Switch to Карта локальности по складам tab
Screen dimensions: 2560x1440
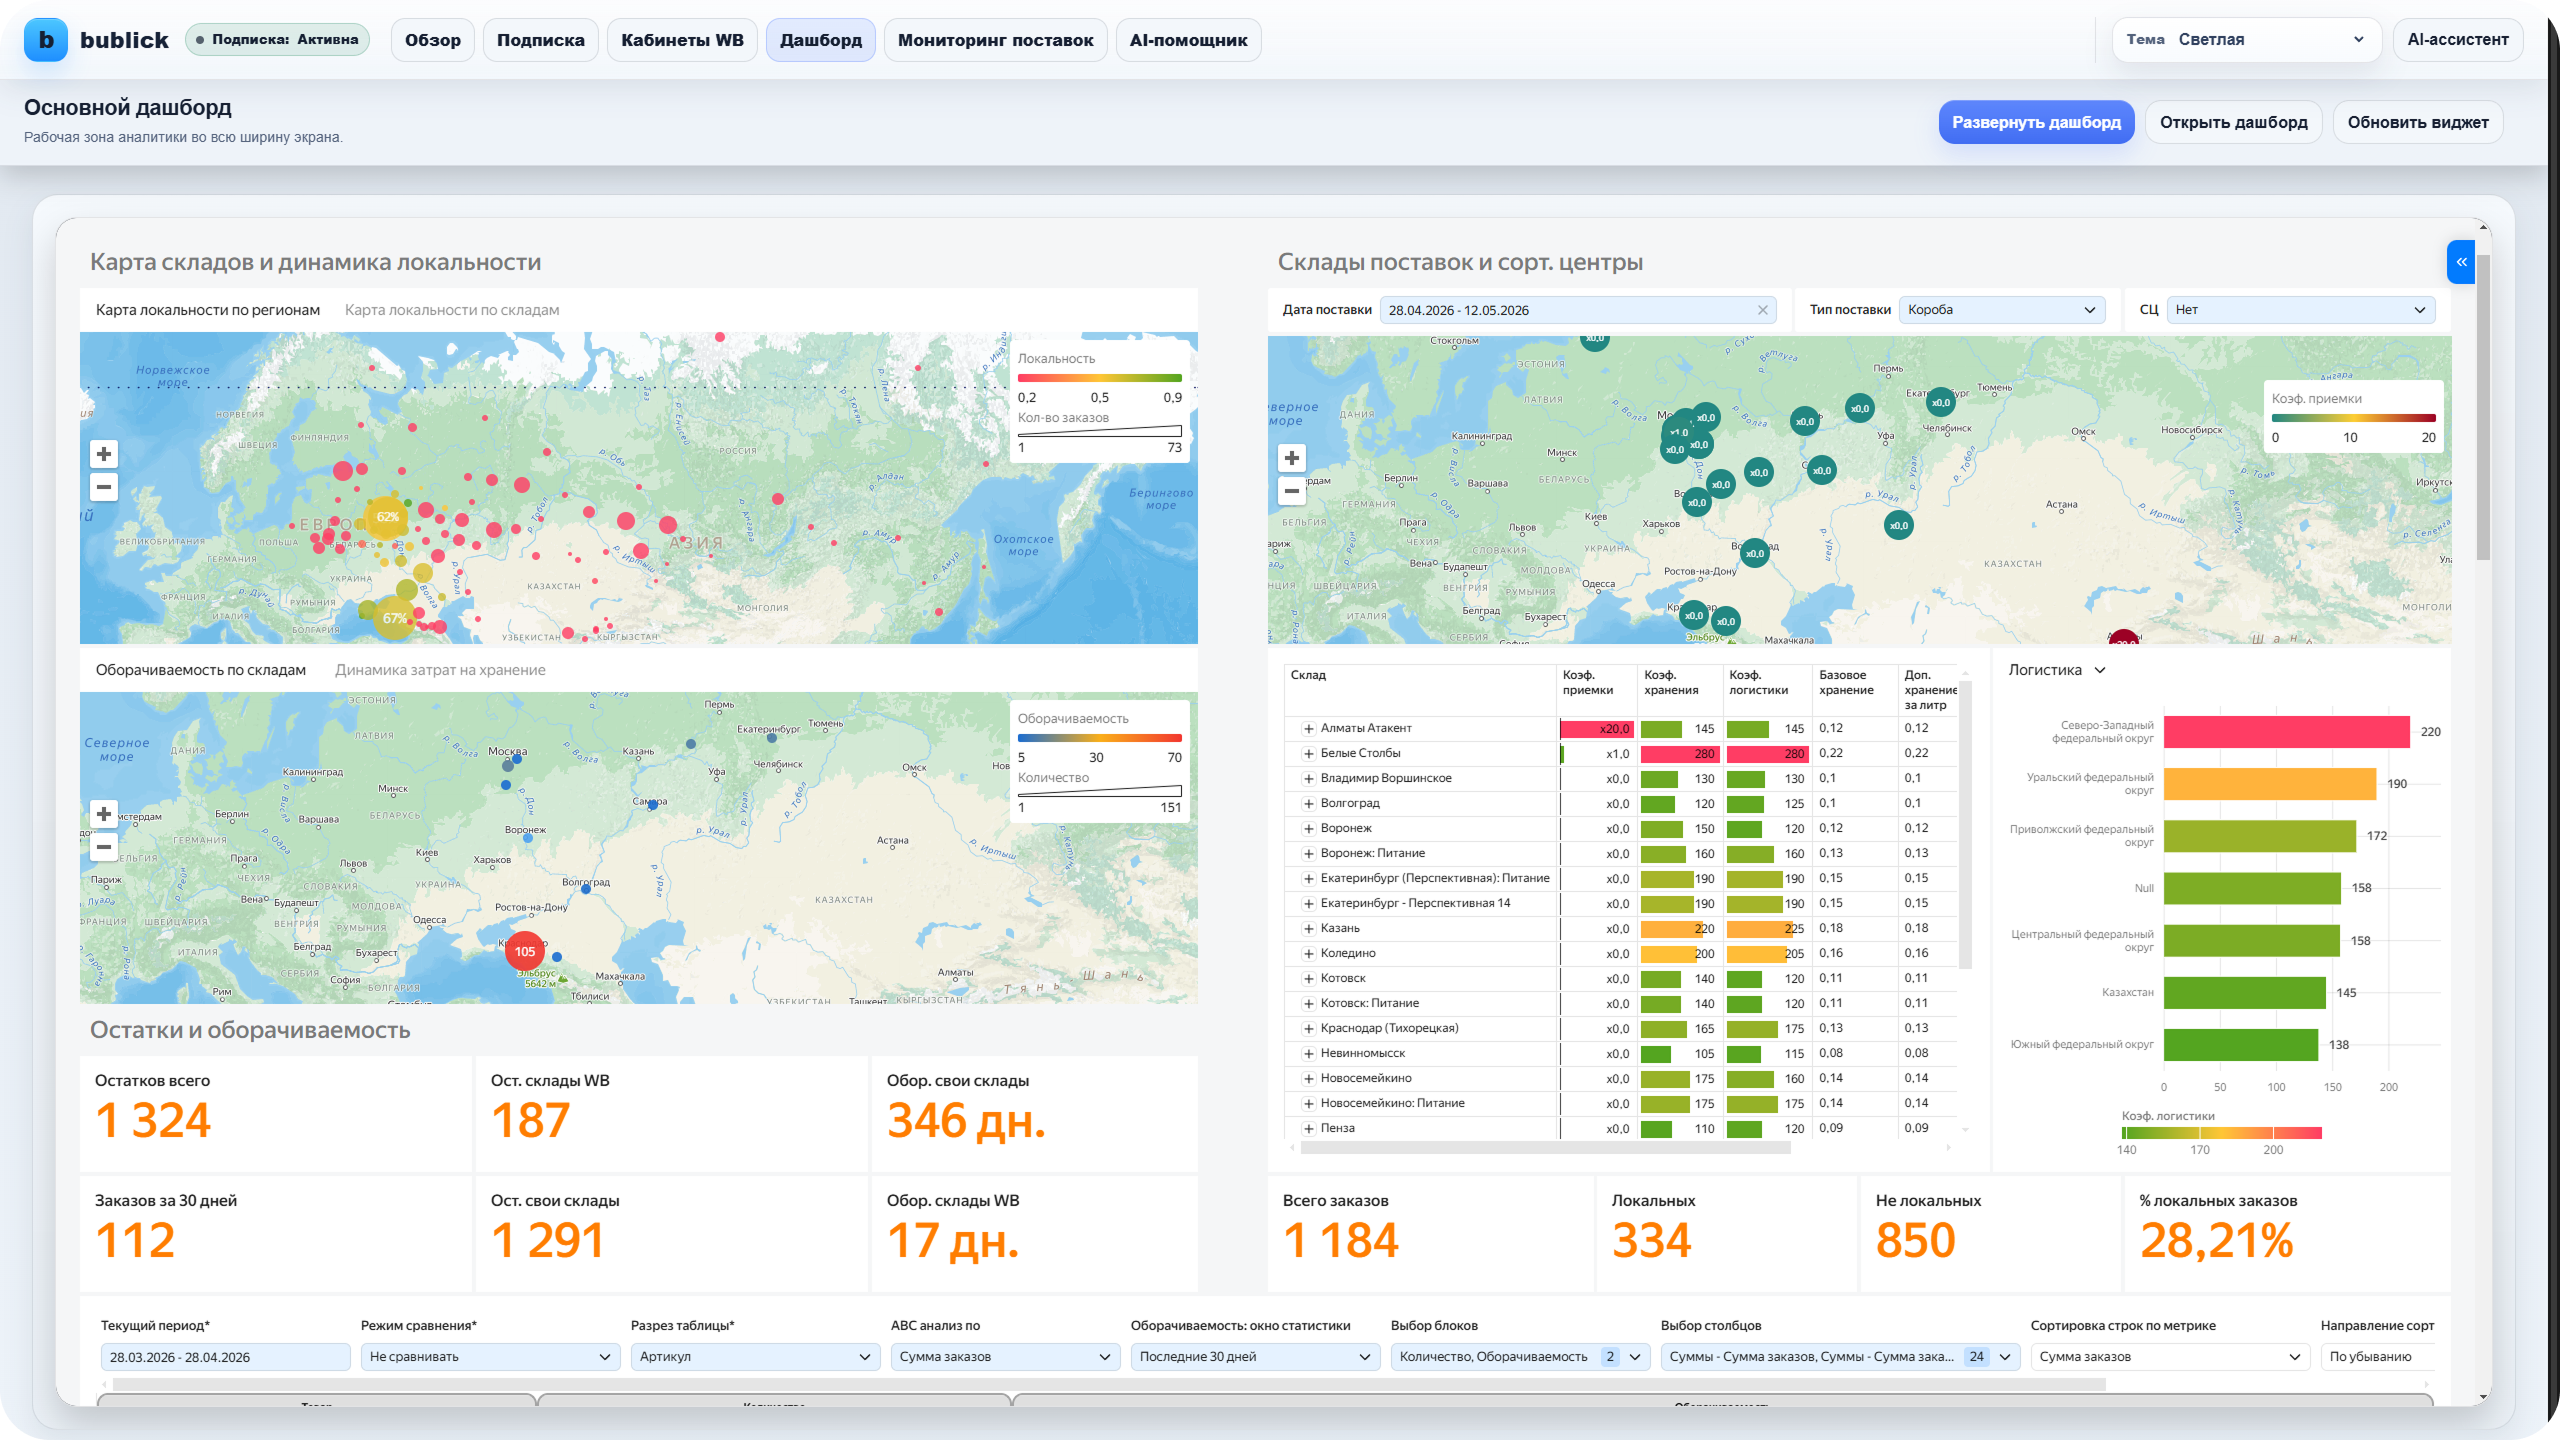pyautogui.click(x=452, y=310)
